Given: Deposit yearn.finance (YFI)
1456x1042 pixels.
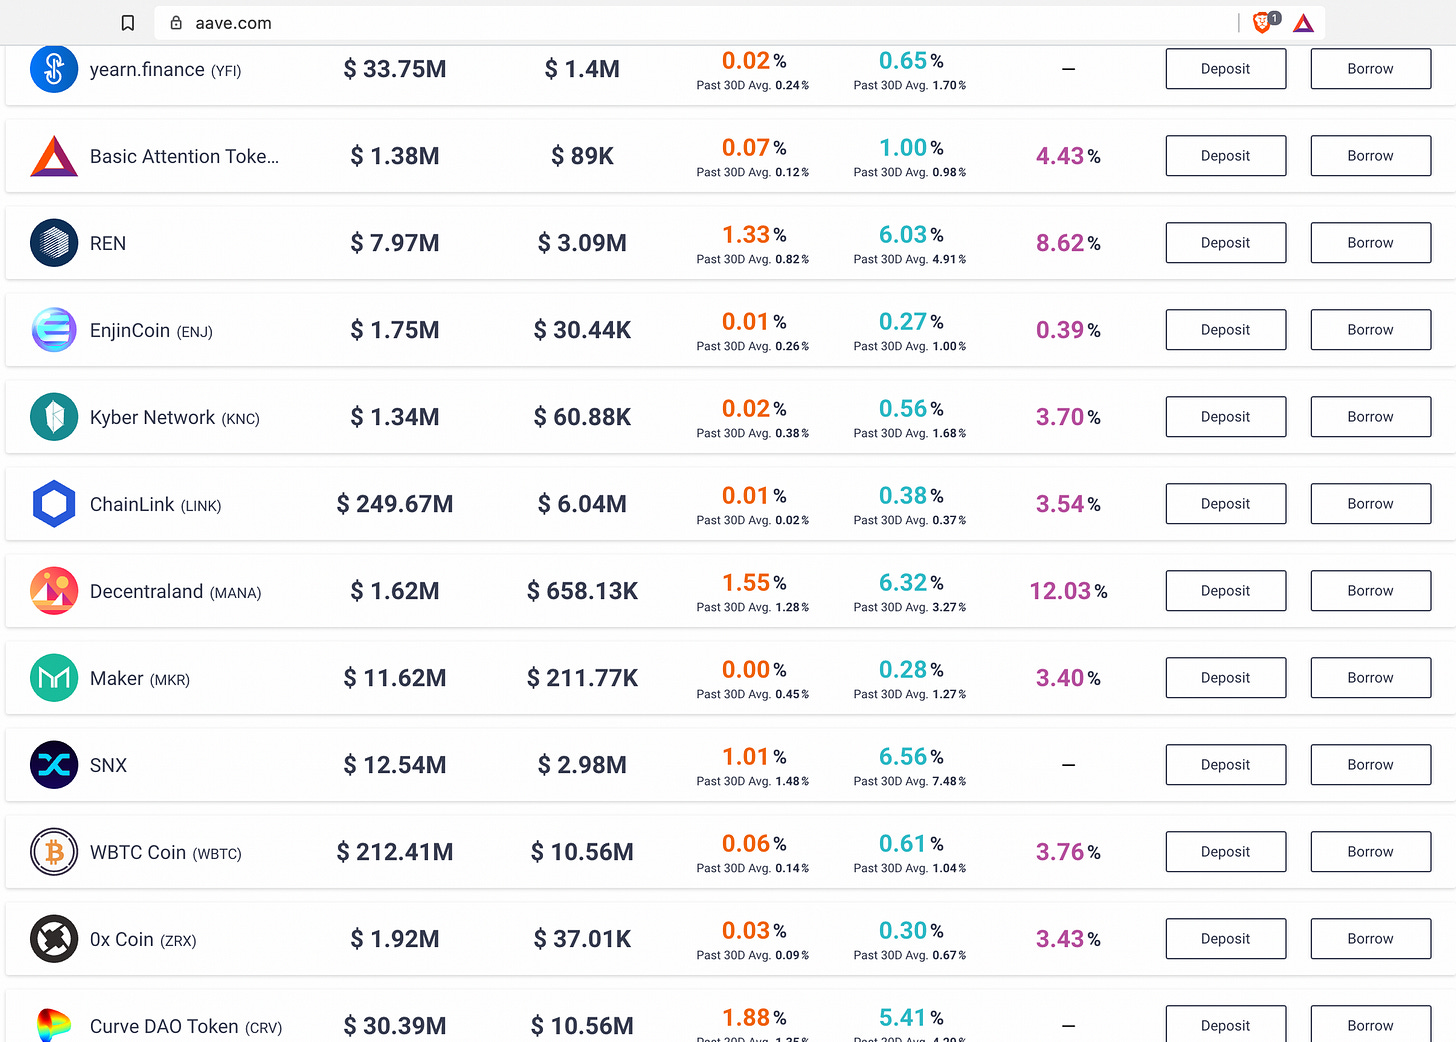Looking at the screenshot, I should tap(1226, 69).
